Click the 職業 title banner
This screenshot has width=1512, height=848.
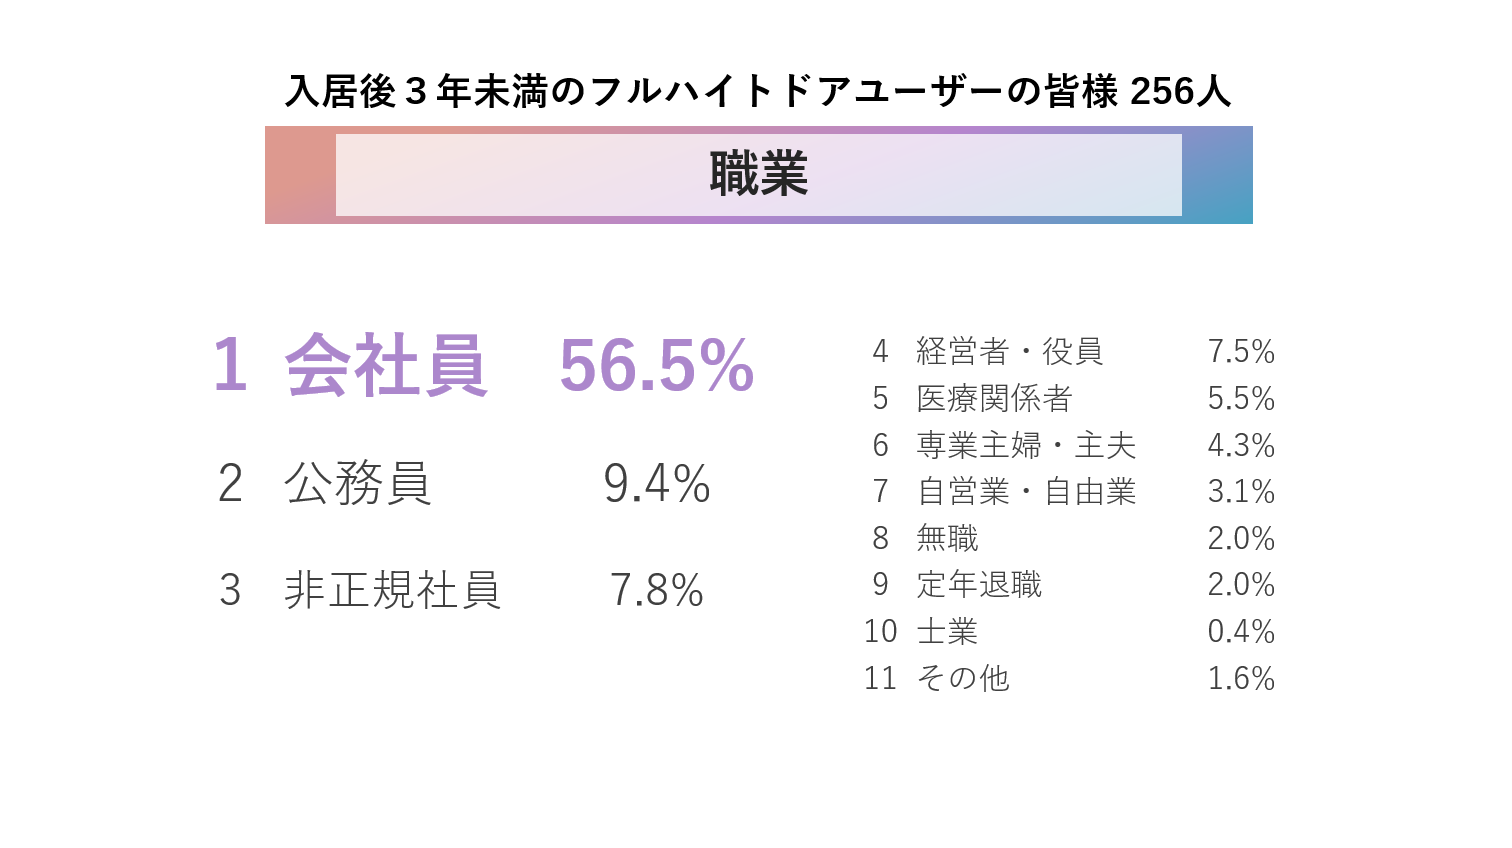pos(758,174)
